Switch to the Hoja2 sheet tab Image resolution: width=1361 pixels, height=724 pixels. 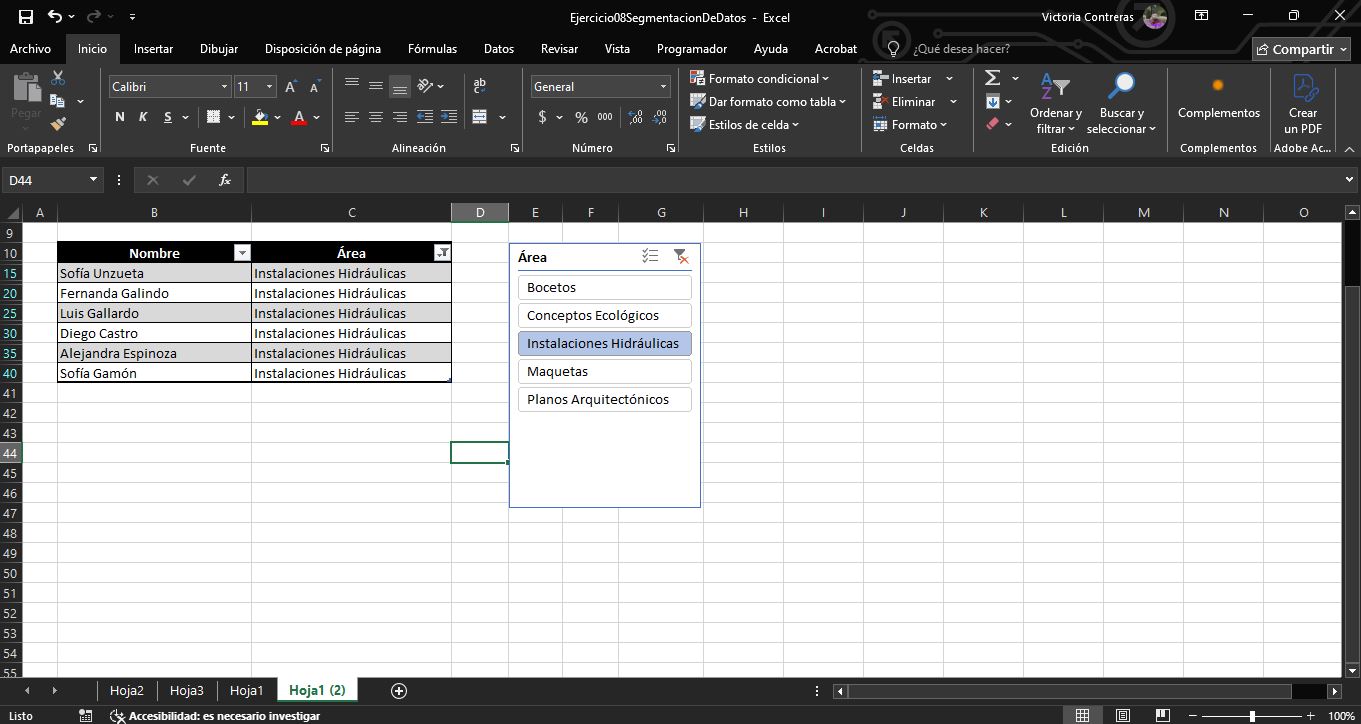(127, 691)
